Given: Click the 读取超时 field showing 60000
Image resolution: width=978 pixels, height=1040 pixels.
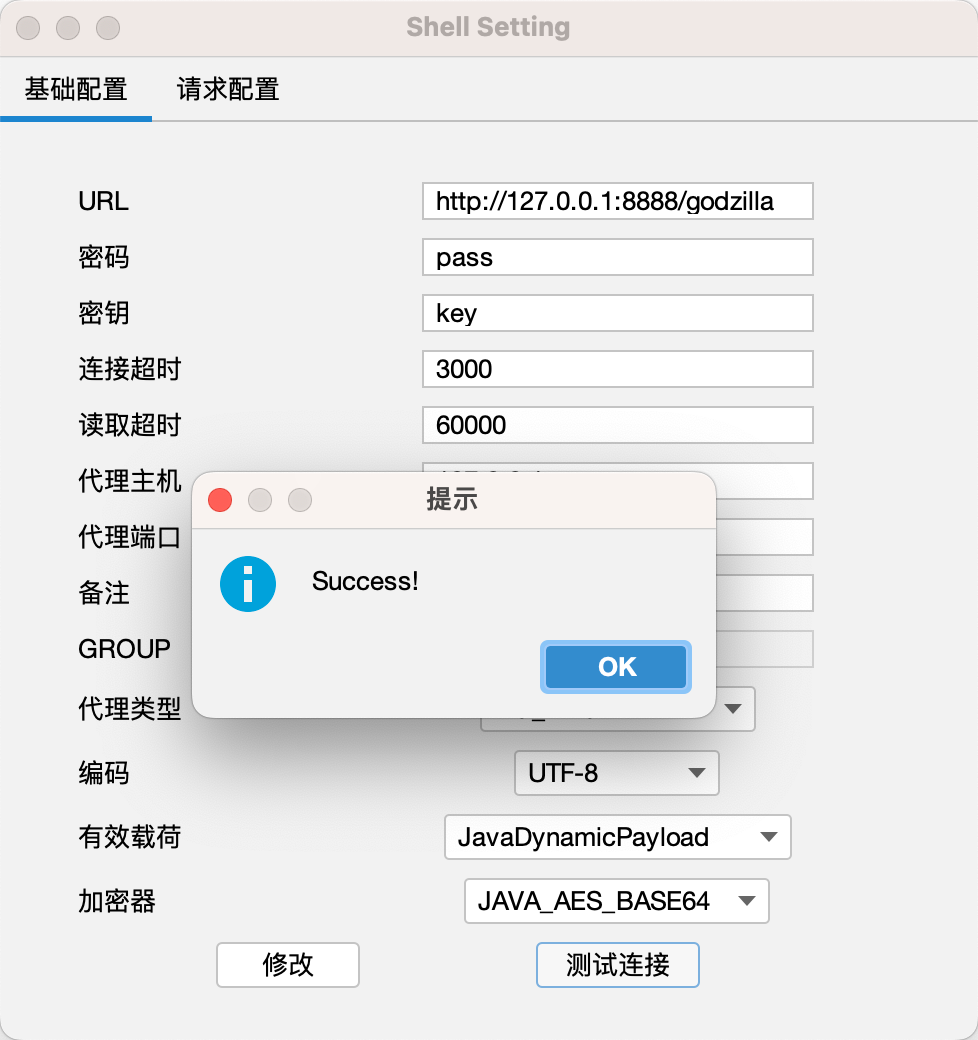Looking at the screenshot, I should (617, 425).
